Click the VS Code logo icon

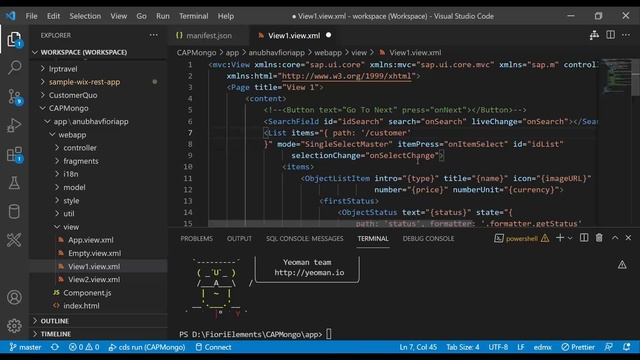coord(10,16)
